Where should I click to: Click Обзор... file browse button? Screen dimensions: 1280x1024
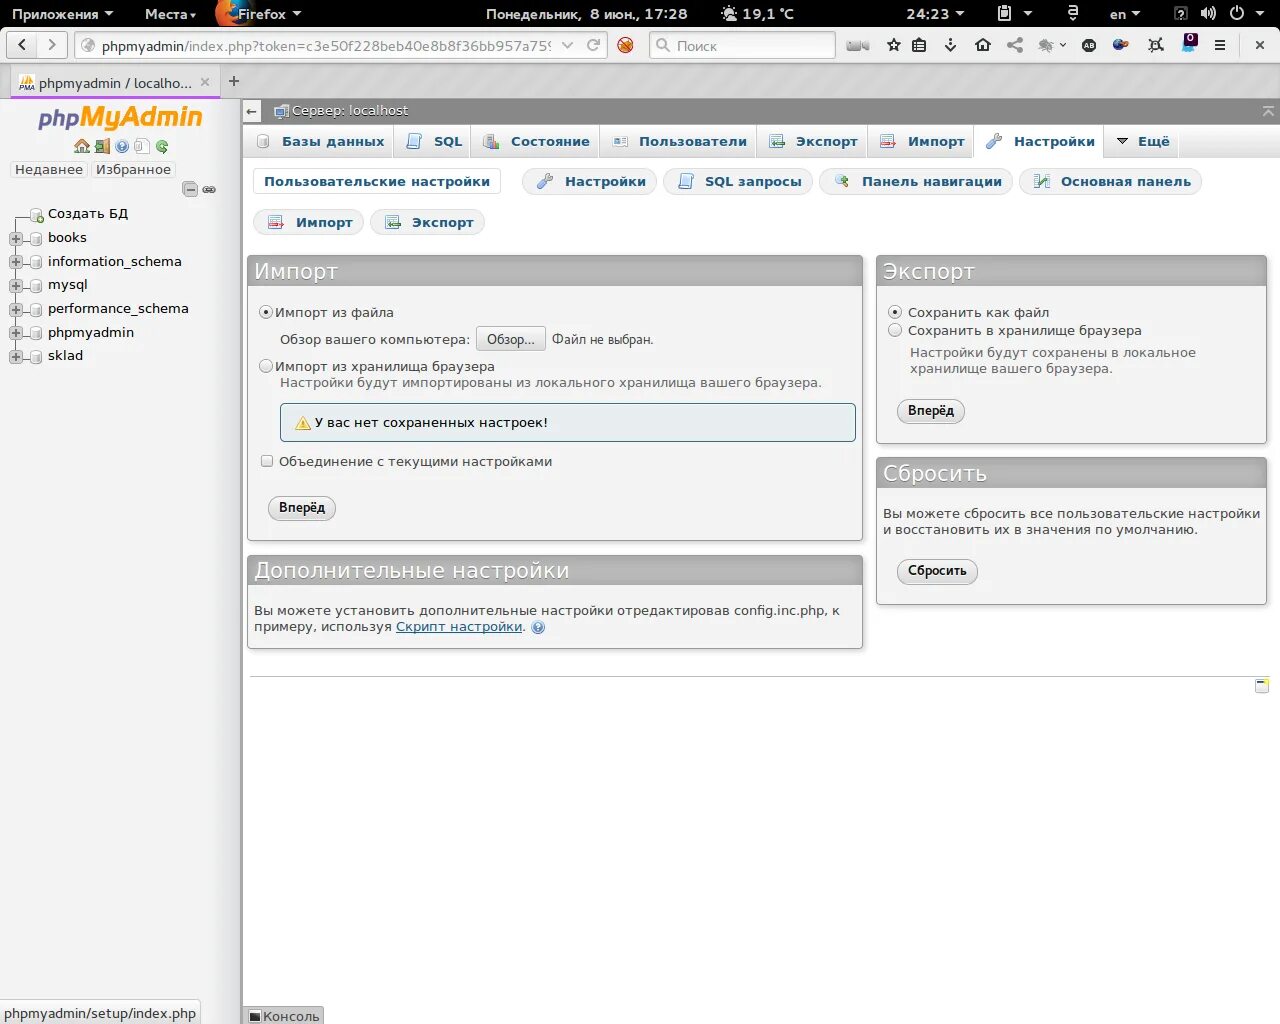point(511,339)
